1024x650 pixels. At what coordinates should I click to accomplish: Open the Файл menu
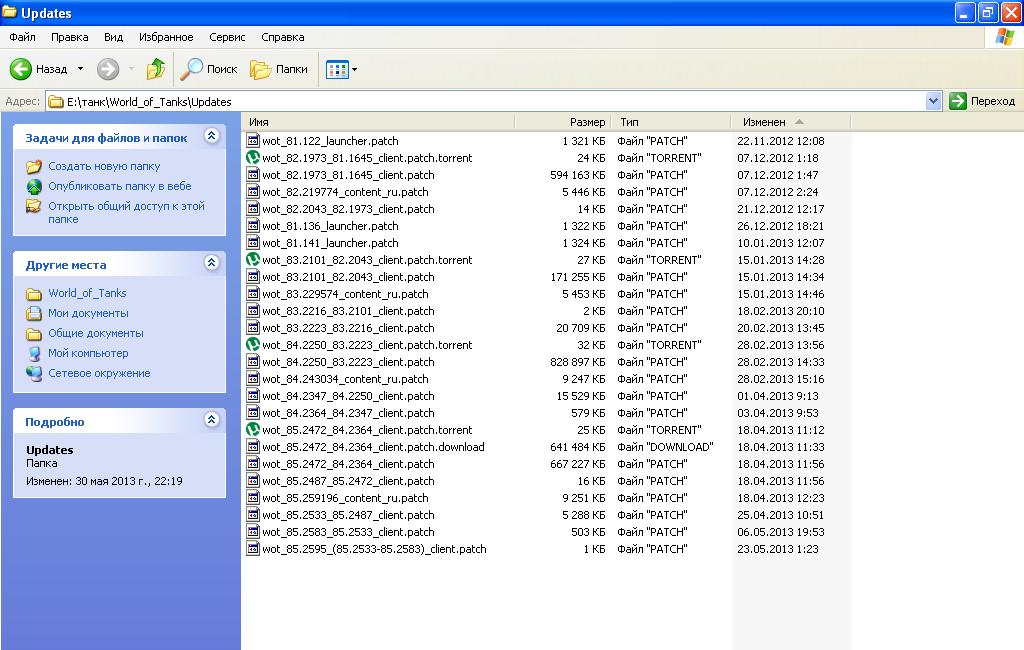[22, 37]
